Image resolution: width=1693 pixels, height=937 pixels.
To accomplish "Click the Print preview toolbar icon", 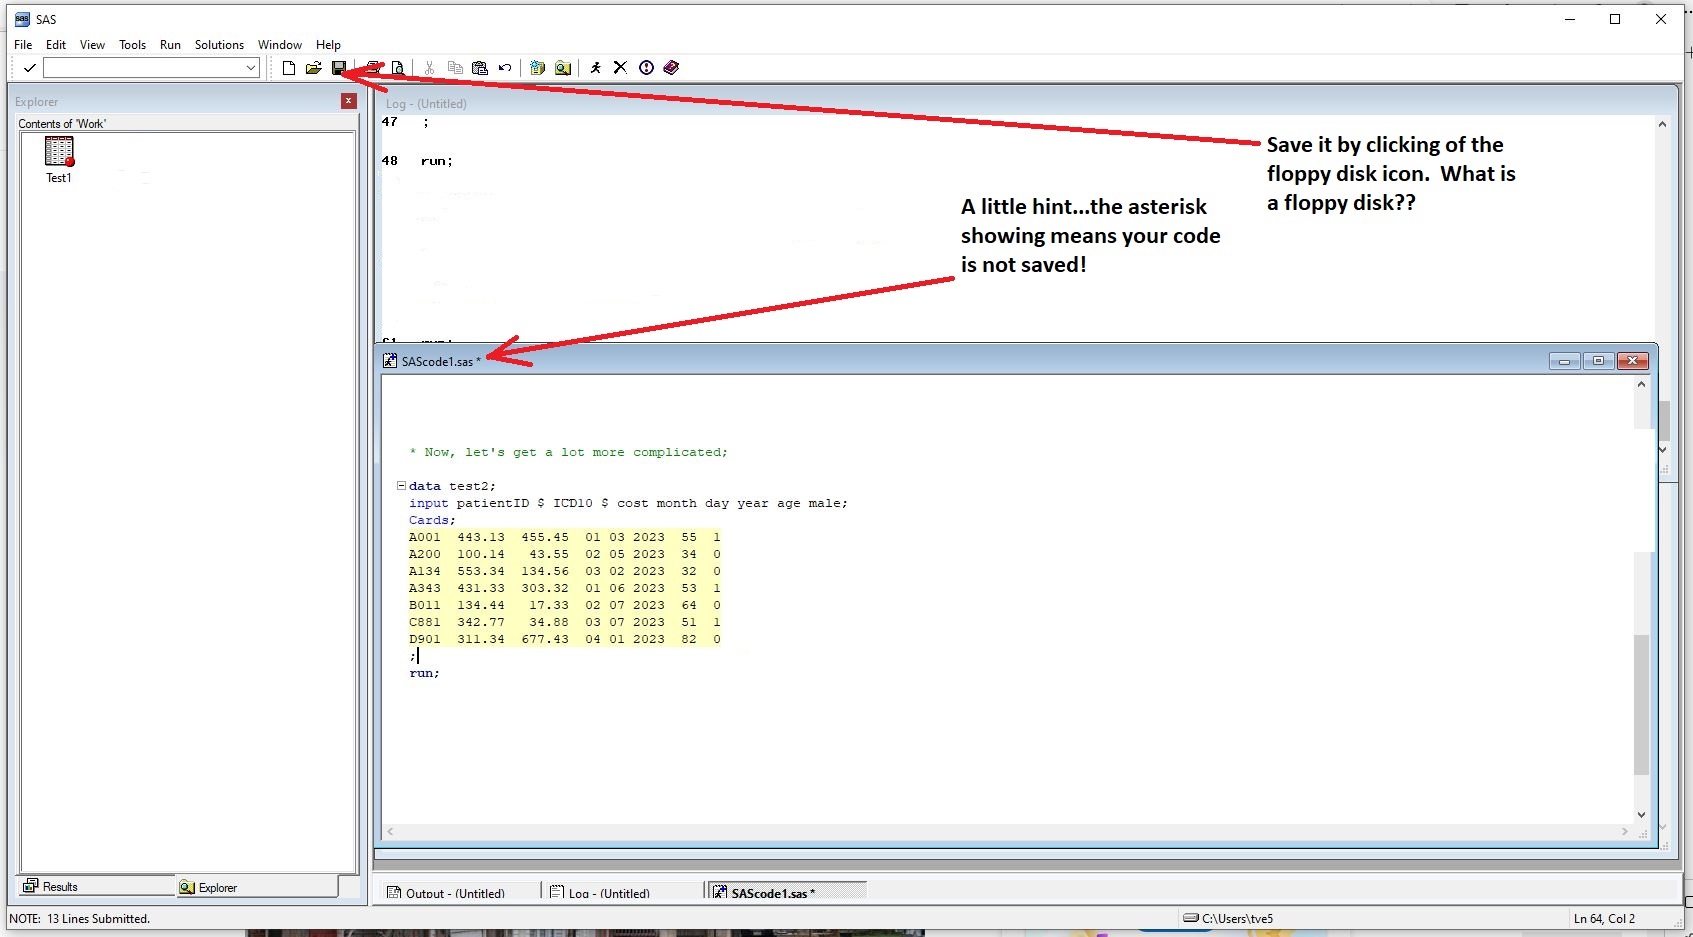I will (398, 68).
